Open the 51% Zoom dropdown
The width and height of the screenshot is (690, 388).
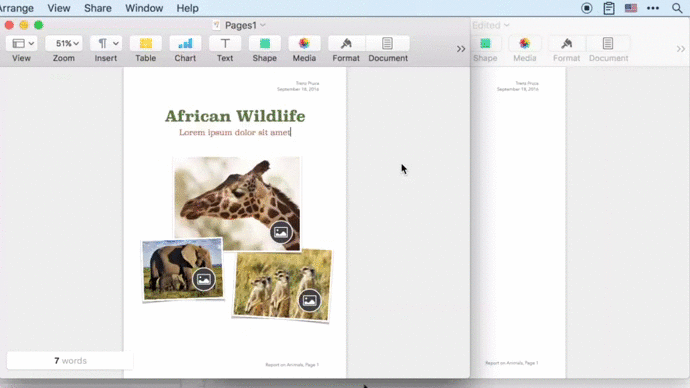(x=64, y=43)
